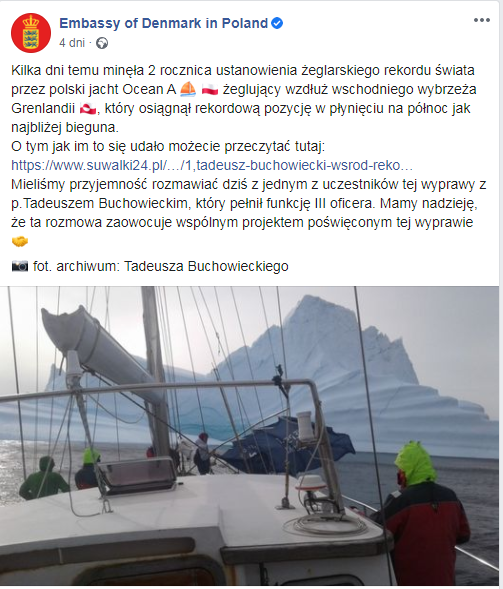
Task: Click the word "Grenlandii" in the post
Action: 43,109
